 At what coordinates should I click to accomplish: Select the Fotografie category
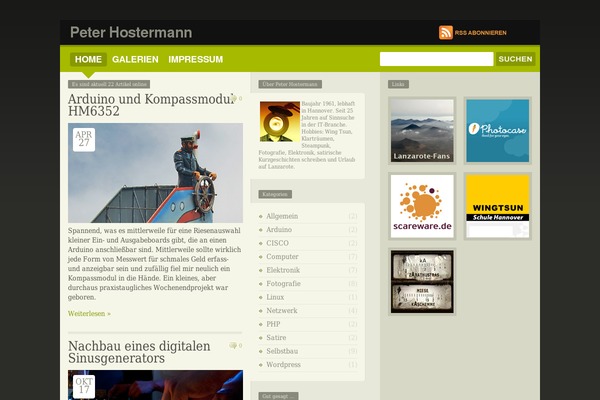tap(284, 284)
